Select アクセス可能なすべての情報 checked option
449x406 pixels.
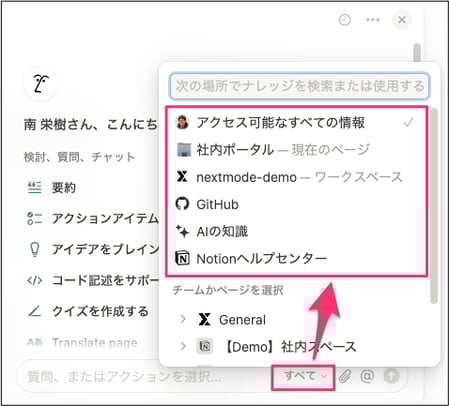click(296, 122)
